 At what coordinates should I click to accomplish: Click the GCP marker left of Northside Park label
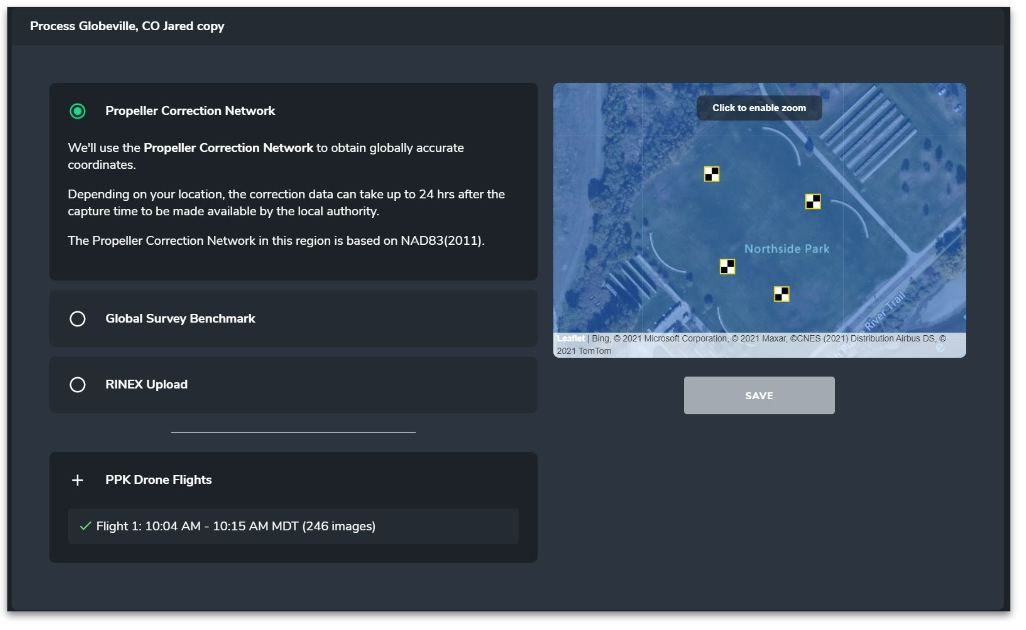727,266
